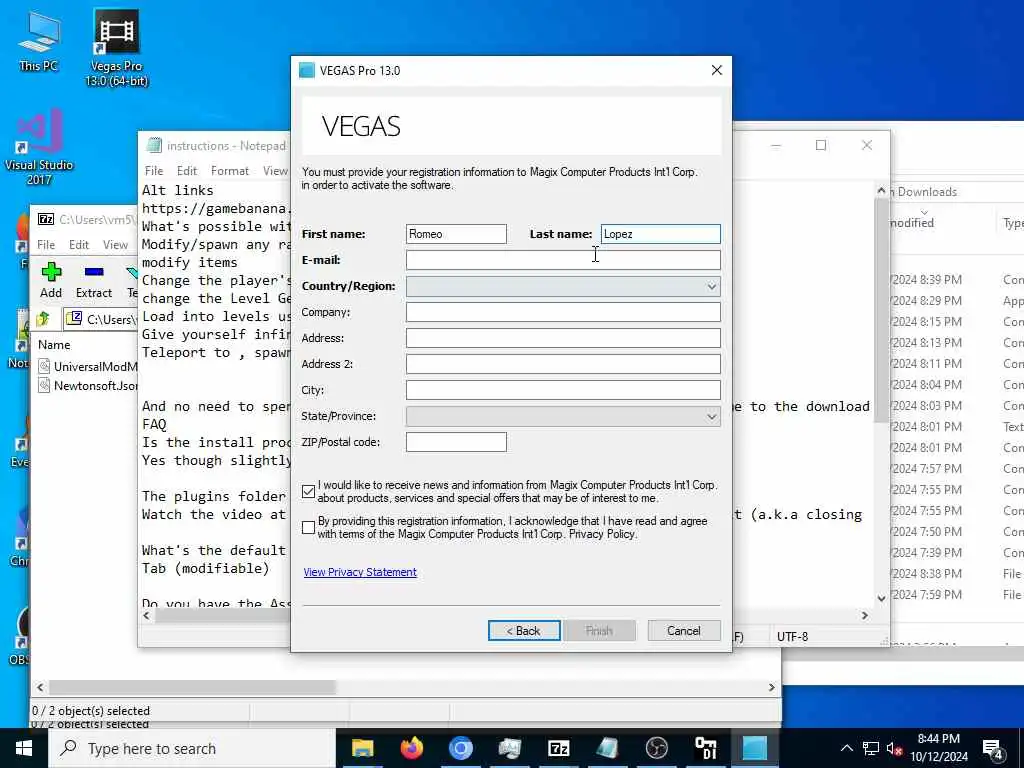This screenshot has height=768, width=1024.
Task: Open 7-Zip Edit menu
Action: (79, 244)
